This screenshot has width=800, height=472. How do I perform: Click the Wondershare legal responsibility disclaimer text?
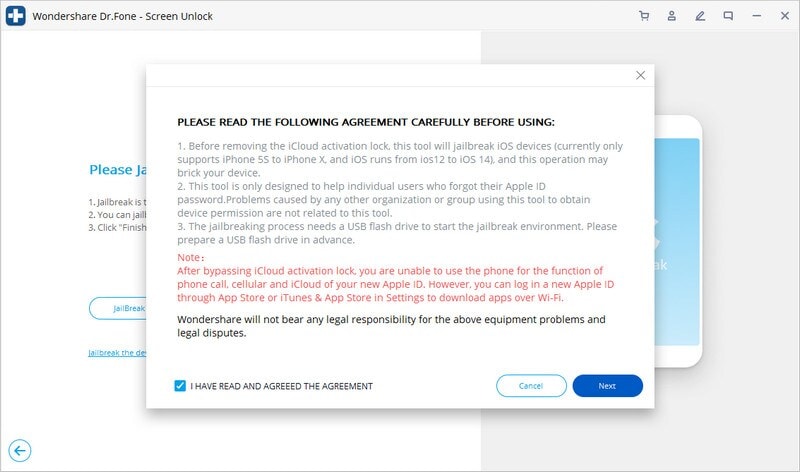click(x=391, y=326)
